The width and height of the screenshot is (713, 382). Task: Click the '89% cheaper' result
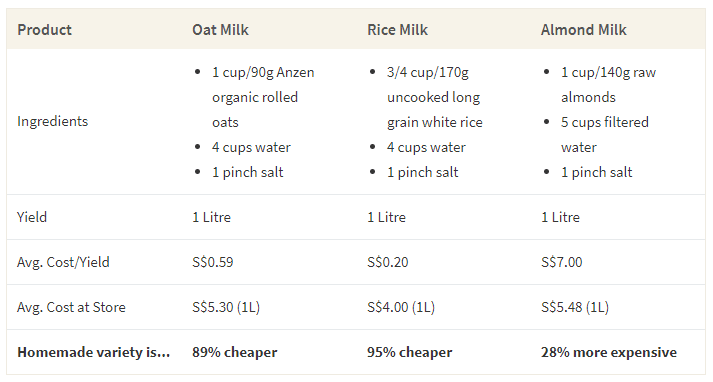(x=234, y=352)
